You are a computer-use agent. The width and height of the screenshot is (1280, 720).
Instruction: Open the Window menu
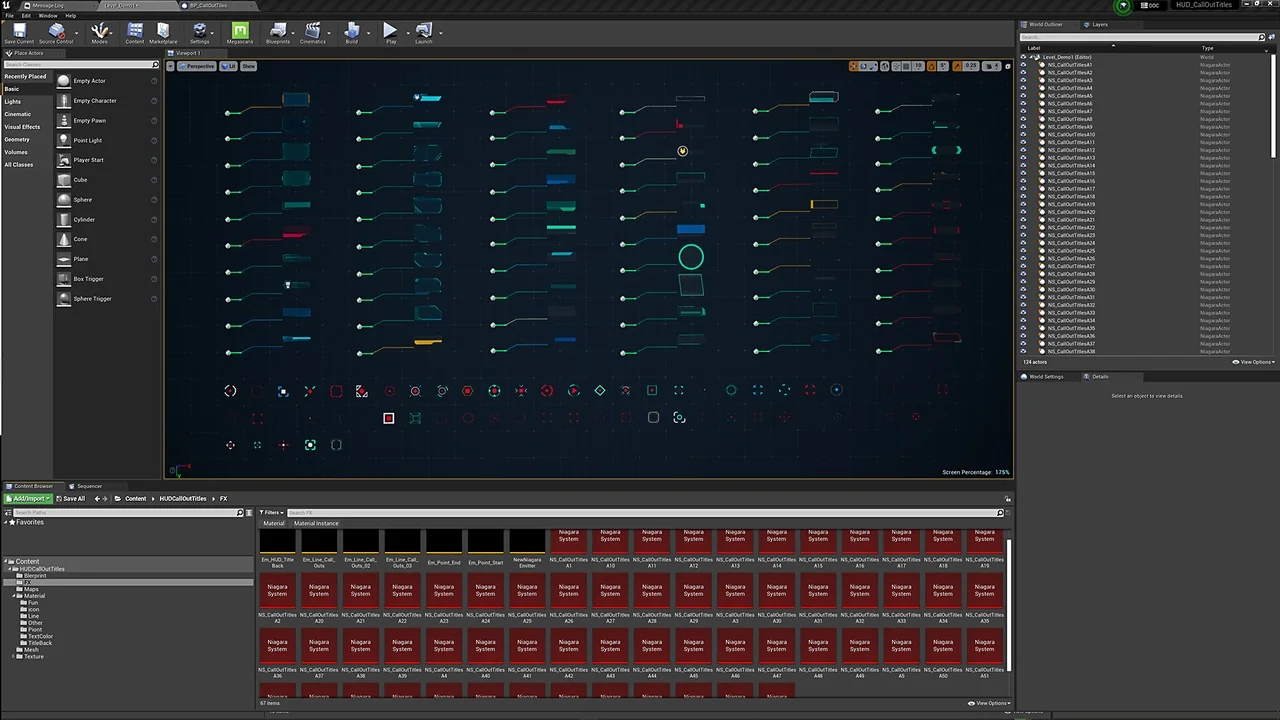click(x=47, y=16)
